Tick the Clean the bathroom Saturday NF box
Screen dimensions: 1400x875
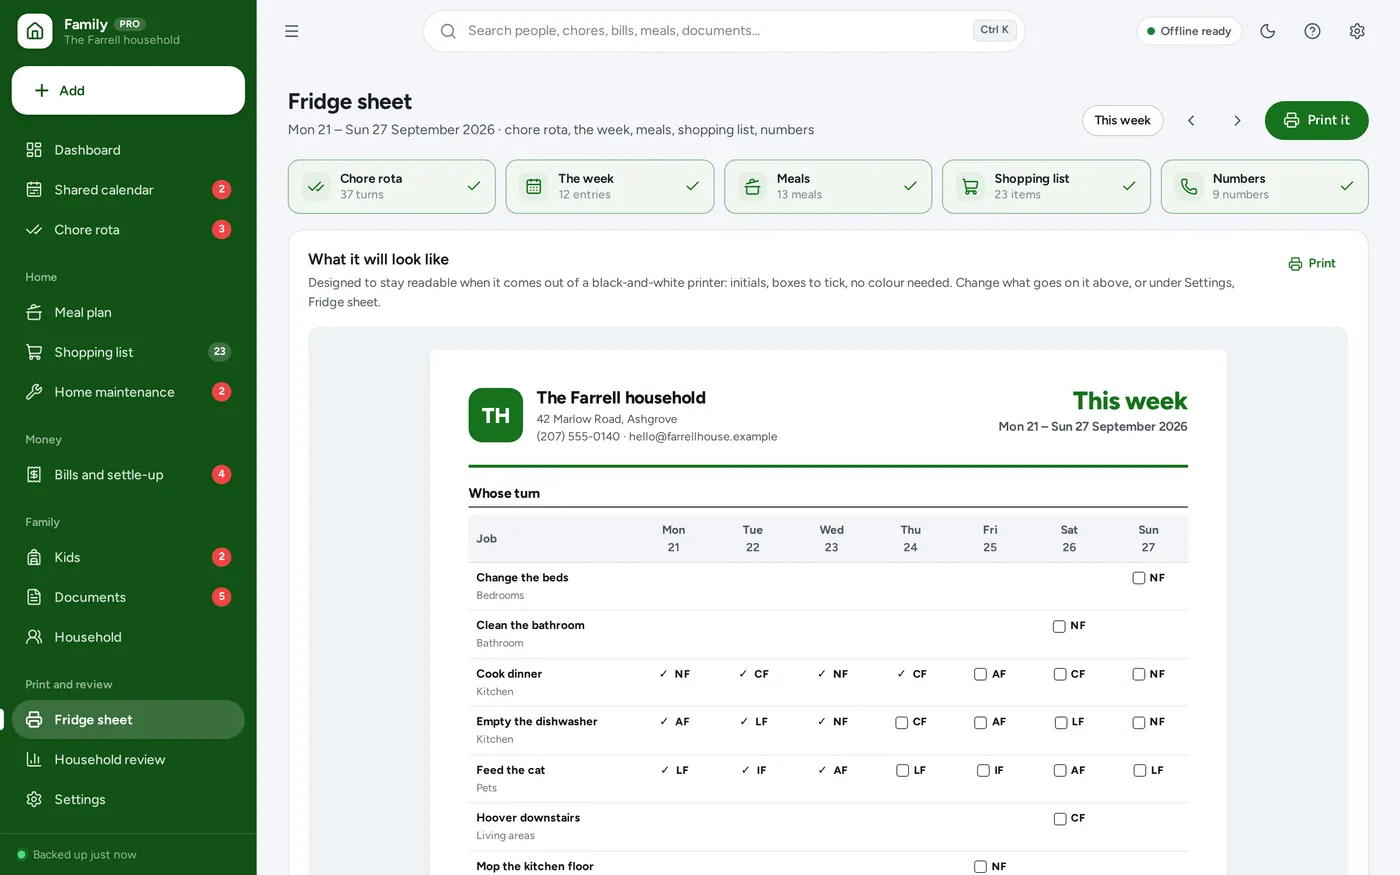pyautogui.click(x=1059, y=626)
